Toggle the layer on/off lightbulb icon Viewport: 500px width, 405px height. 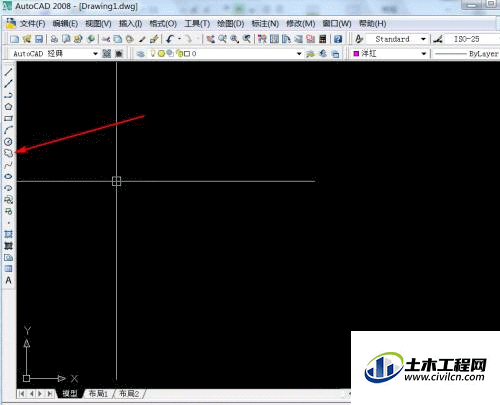coord(153,53)
